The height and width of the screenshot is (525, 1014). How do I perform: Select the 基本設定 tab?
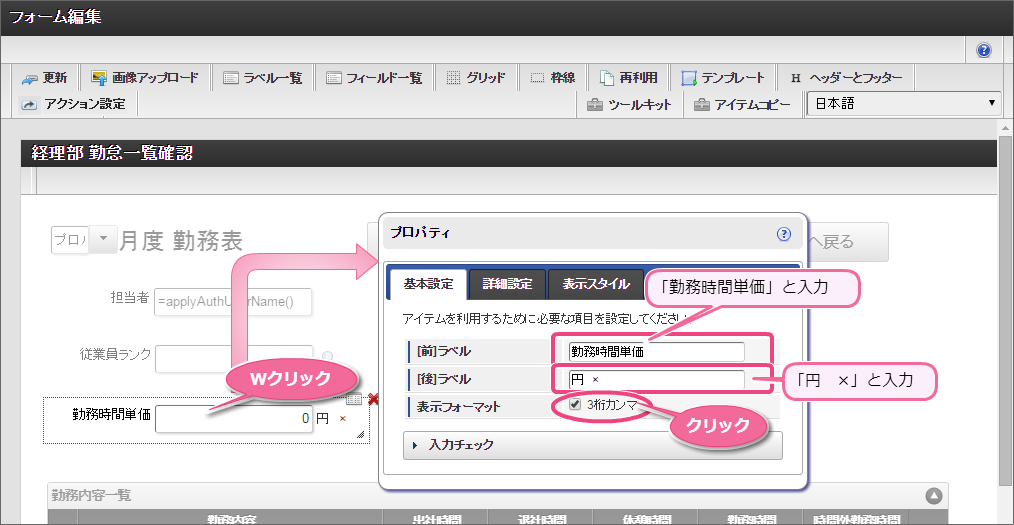[x=427, y=284]
